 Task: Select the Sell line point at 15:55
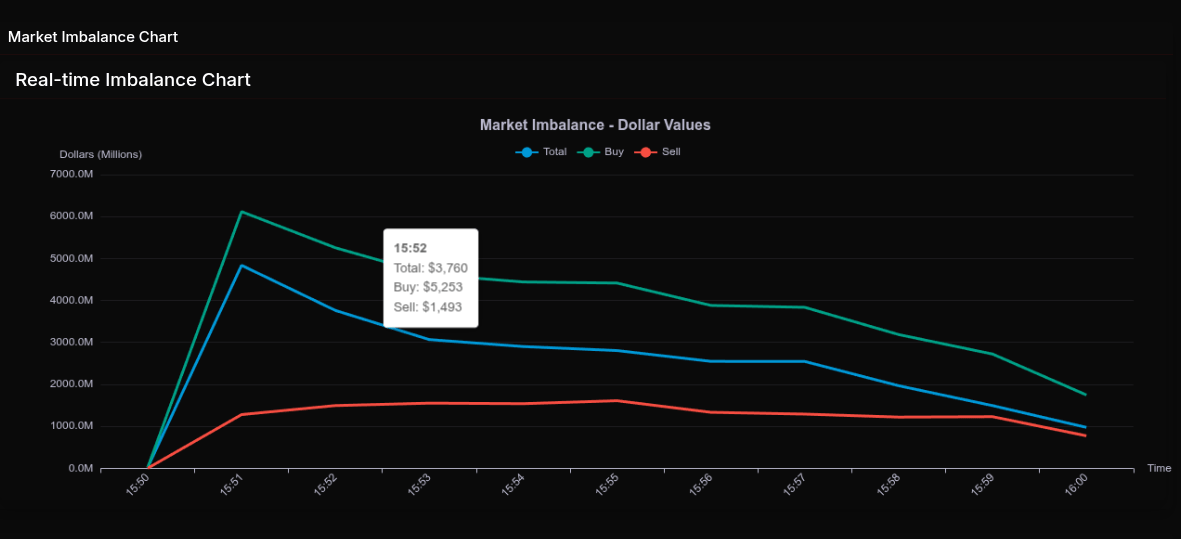[x=617, y=401]
